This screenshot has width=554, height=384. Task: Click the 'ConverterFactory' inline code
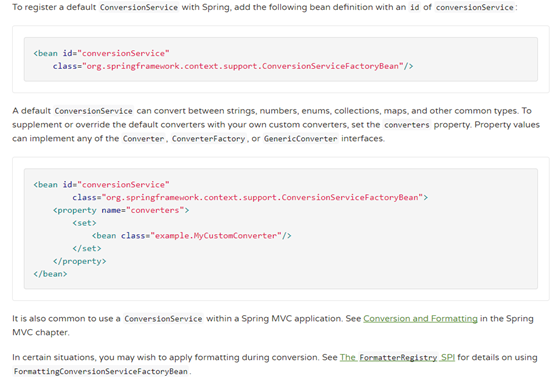tap(208, 139)
